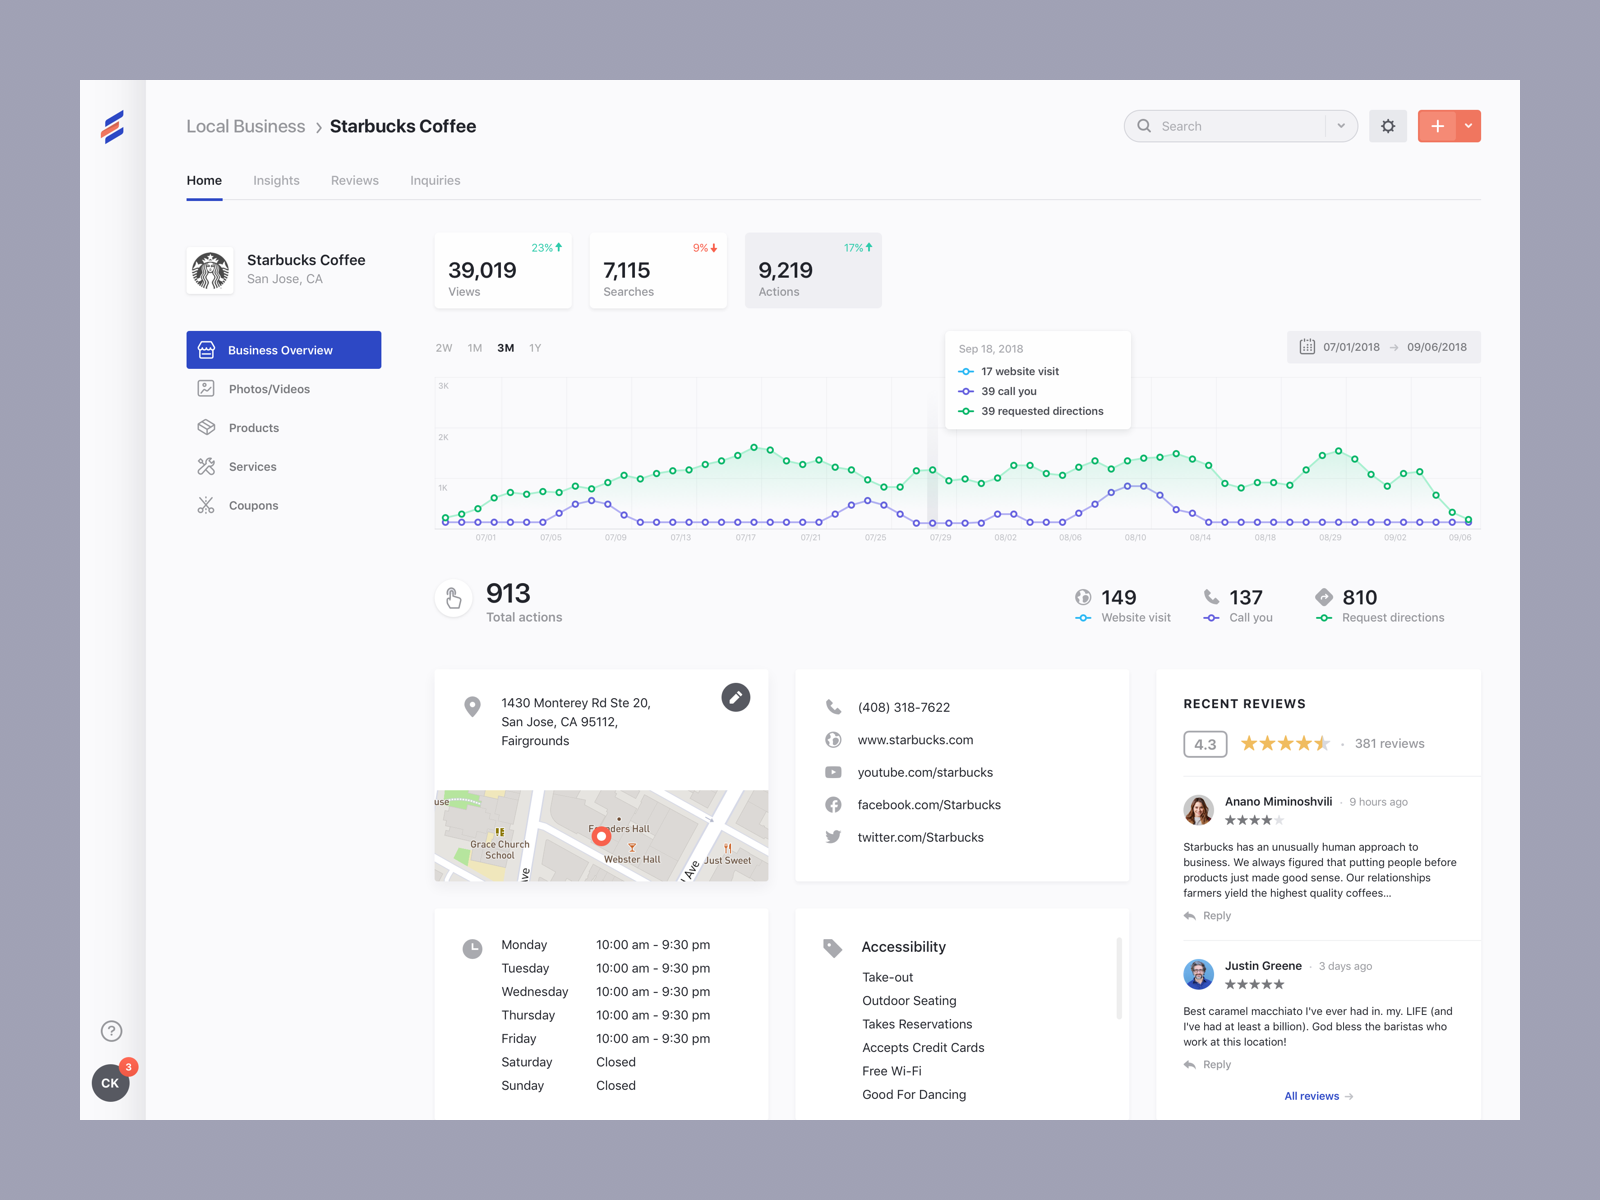Click the orange plus add button

[1437, 126]
